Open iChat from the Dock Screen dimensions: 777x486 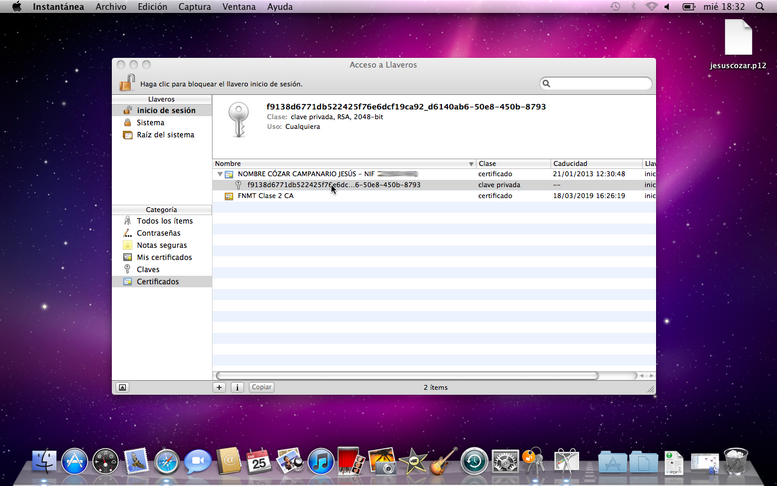197,462
